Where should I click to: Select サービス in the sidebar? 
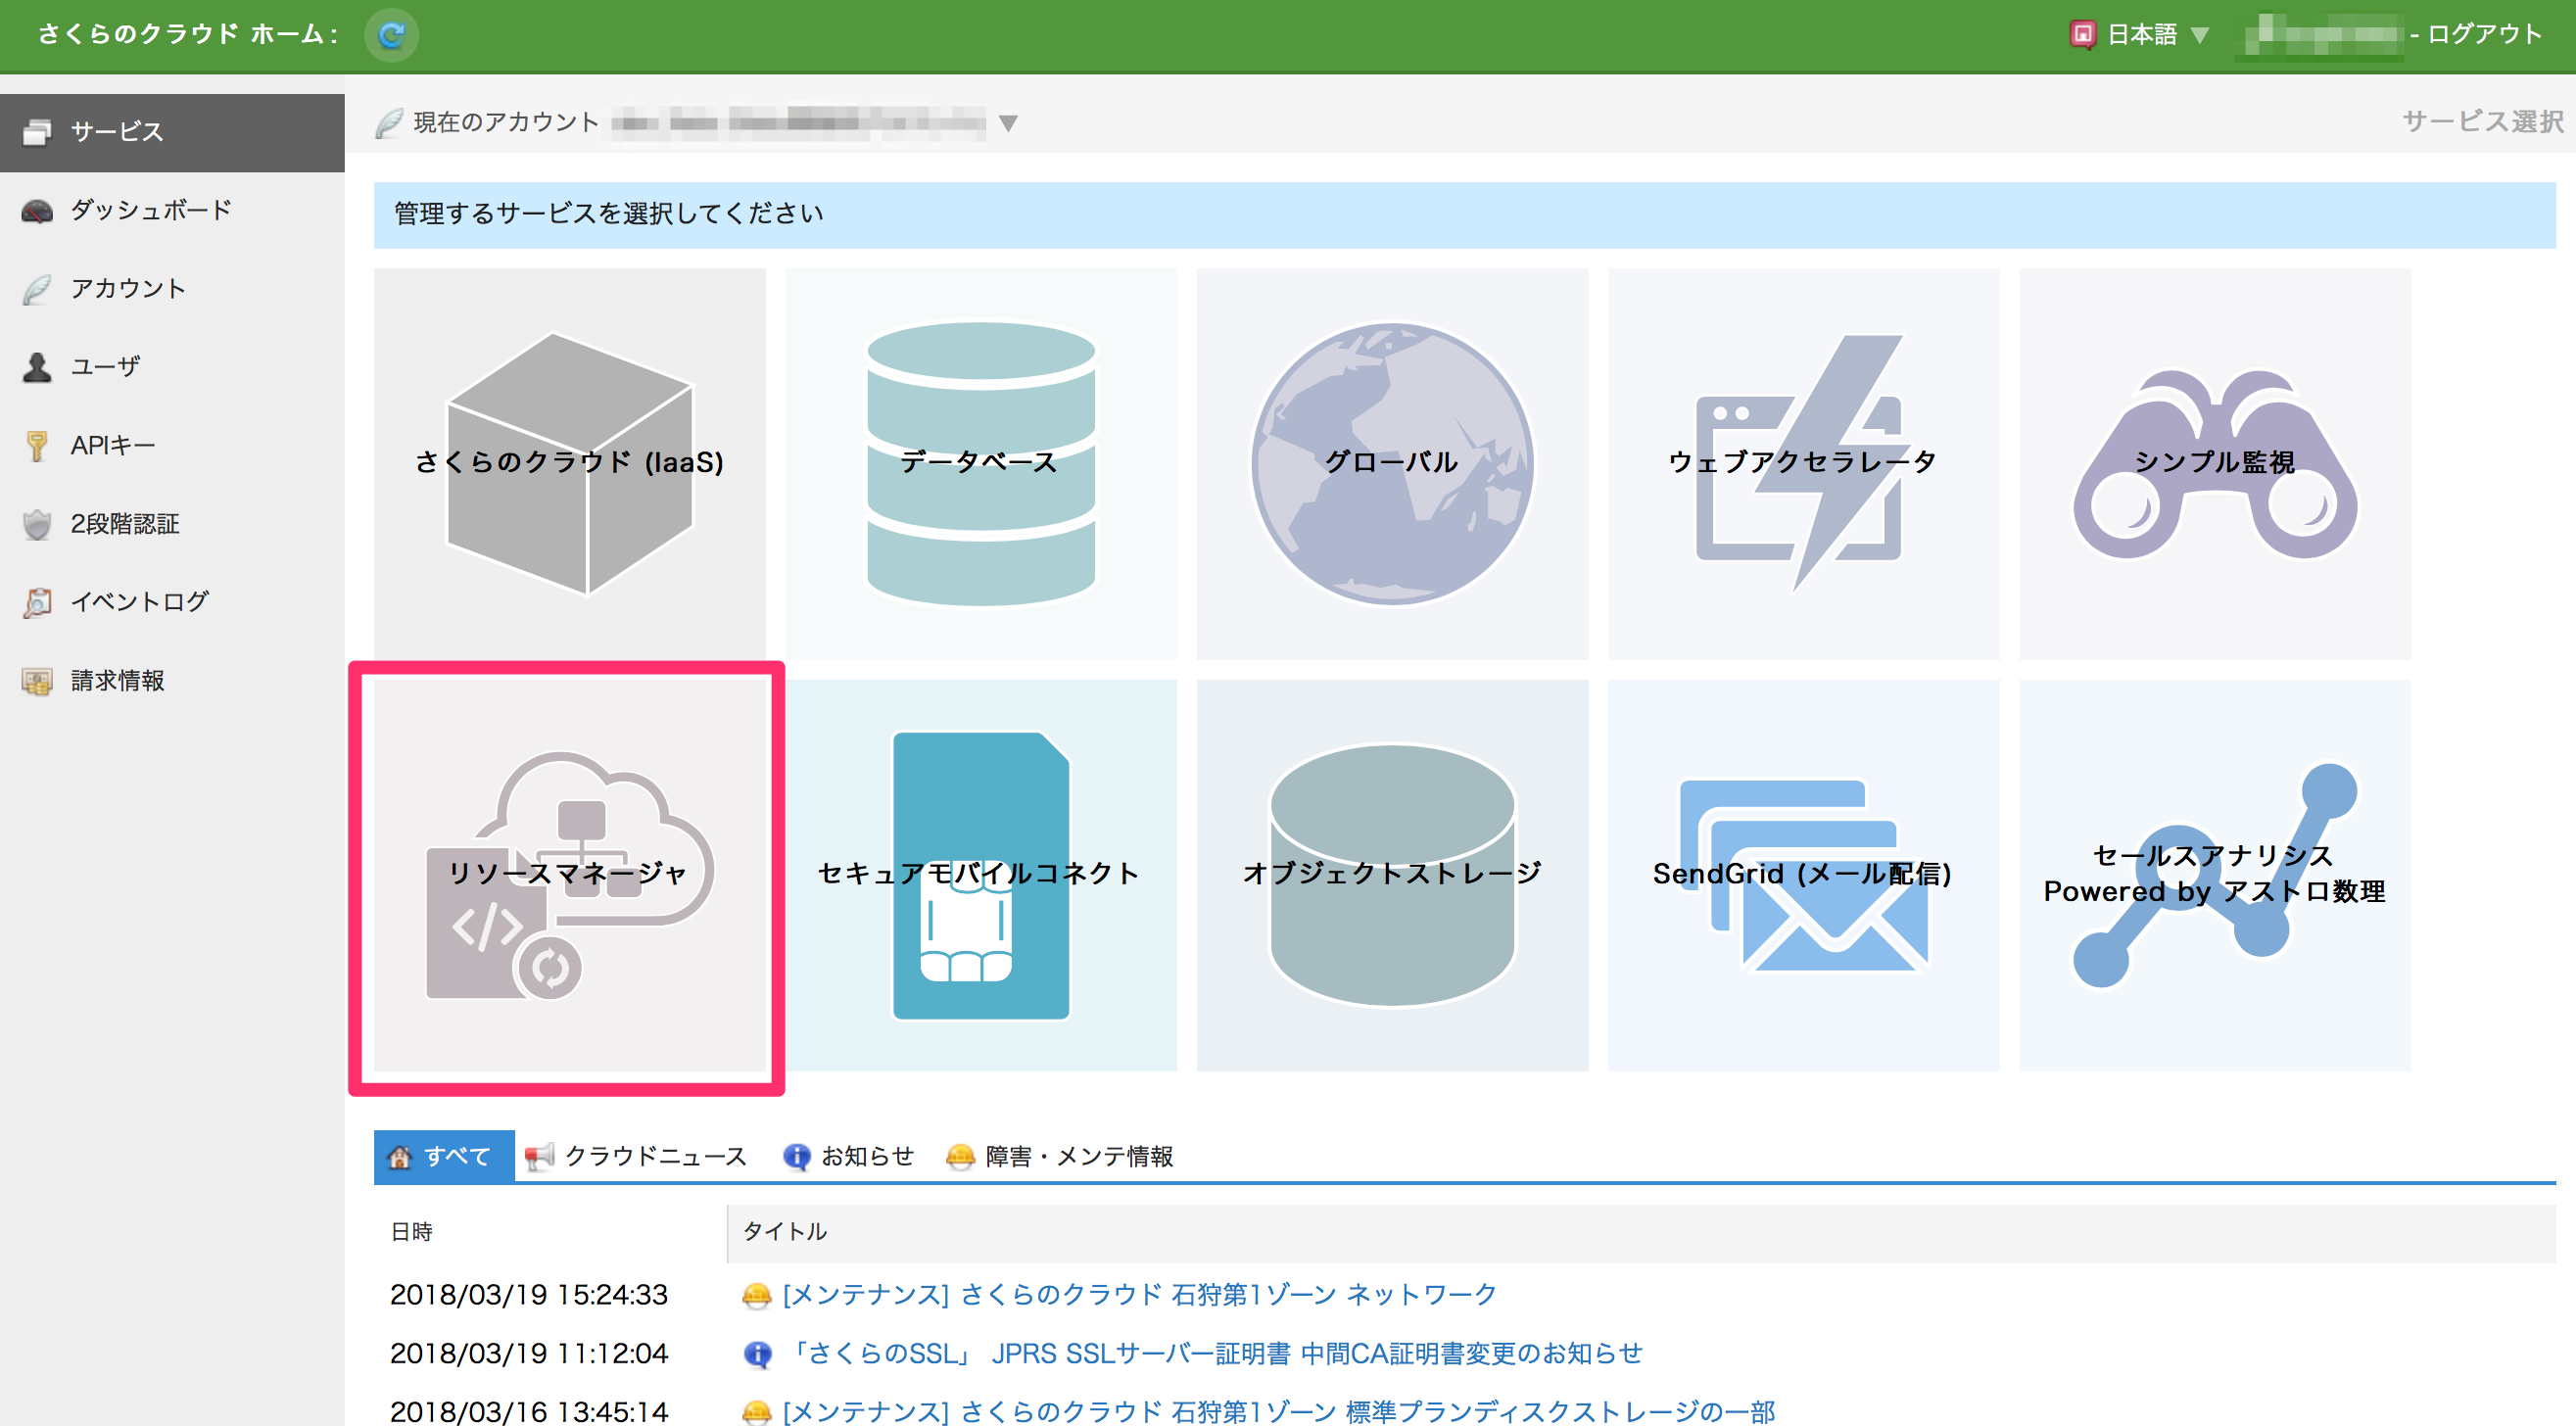pyautogui.click(x=172, y=132)
